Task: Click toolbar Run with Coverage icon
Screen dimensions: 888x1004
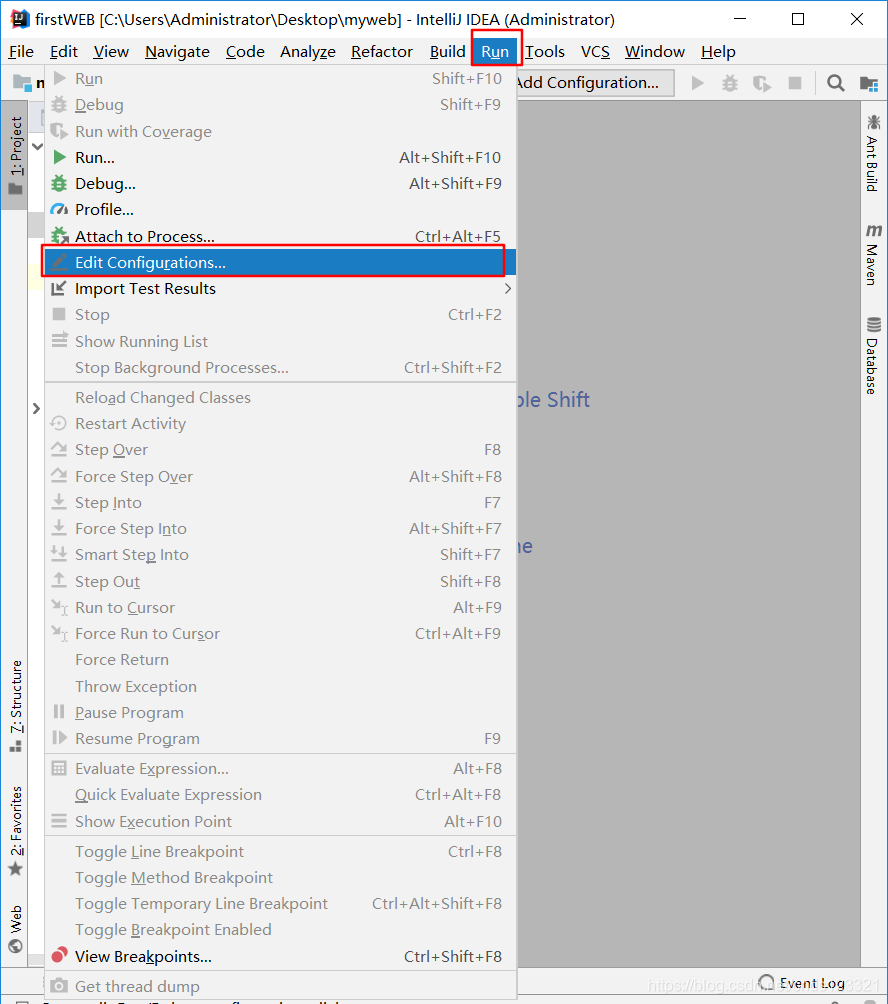Action: coord(762,83)
